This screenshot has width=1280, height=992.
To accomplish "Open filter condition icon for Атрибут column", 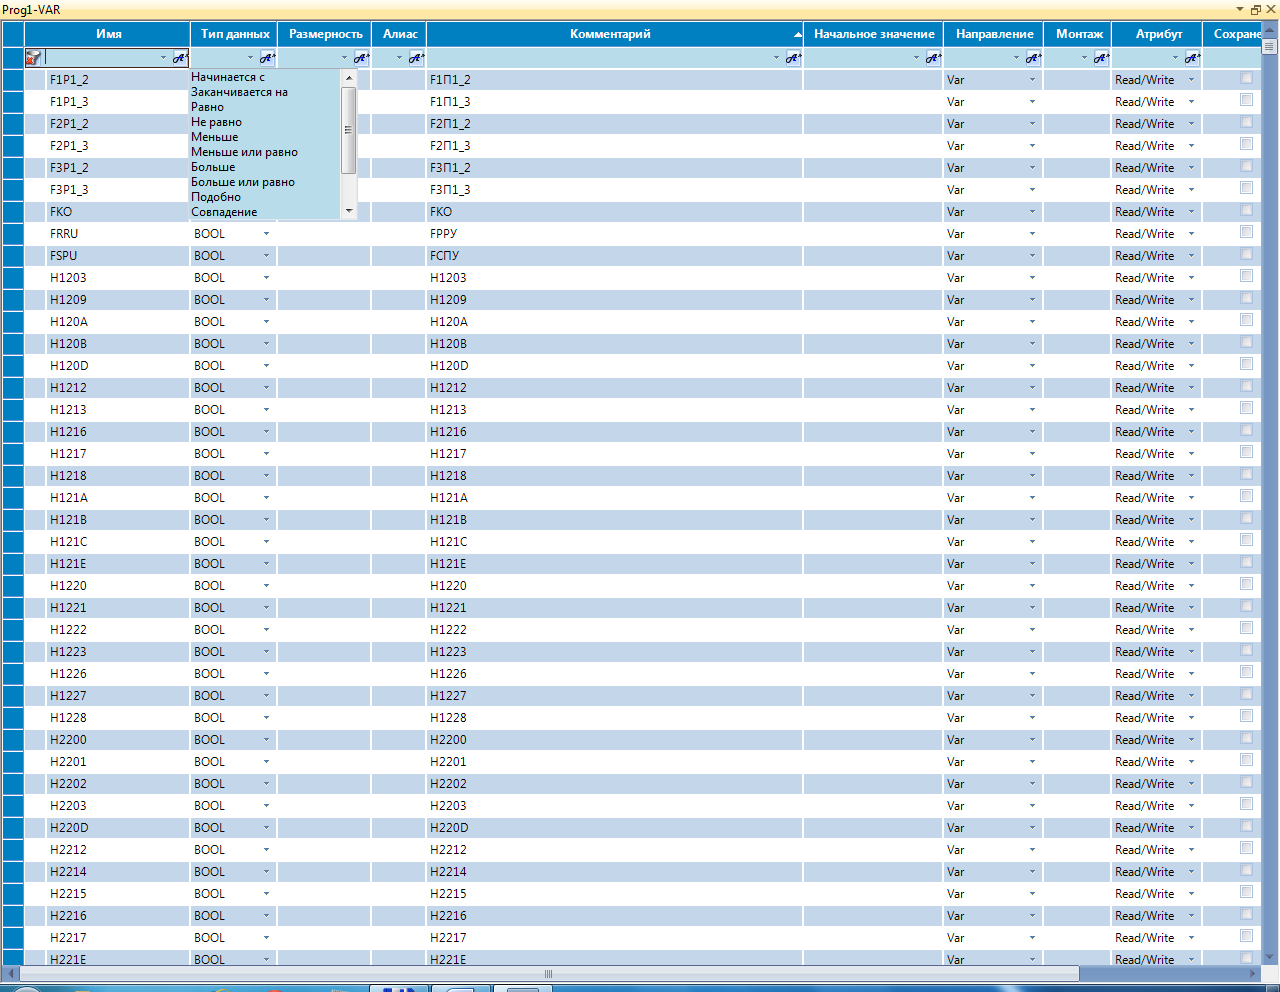I will click(1192, 58).
